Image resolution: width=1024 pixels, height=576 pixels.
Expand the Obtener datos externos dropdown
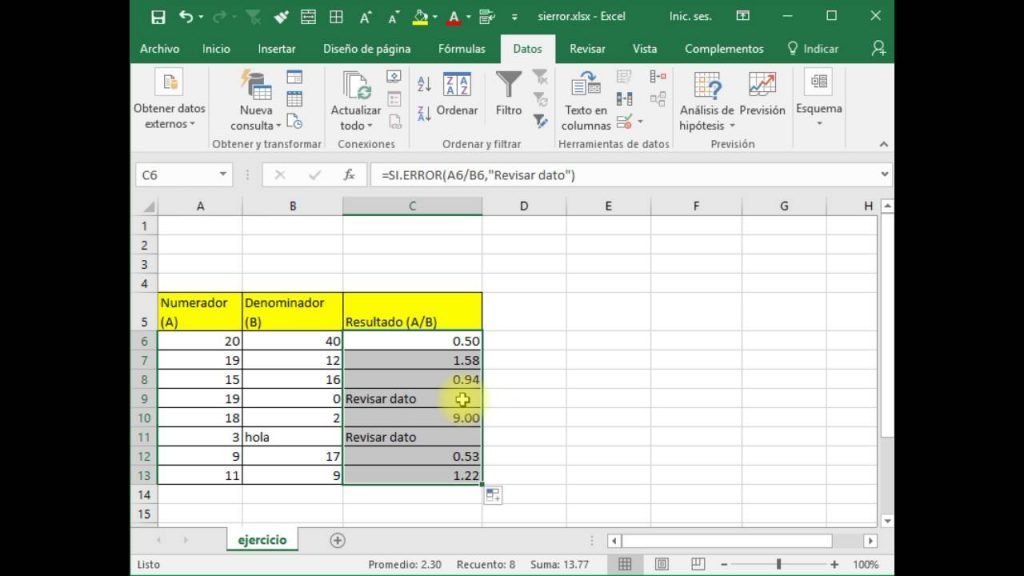coord(169,116)
